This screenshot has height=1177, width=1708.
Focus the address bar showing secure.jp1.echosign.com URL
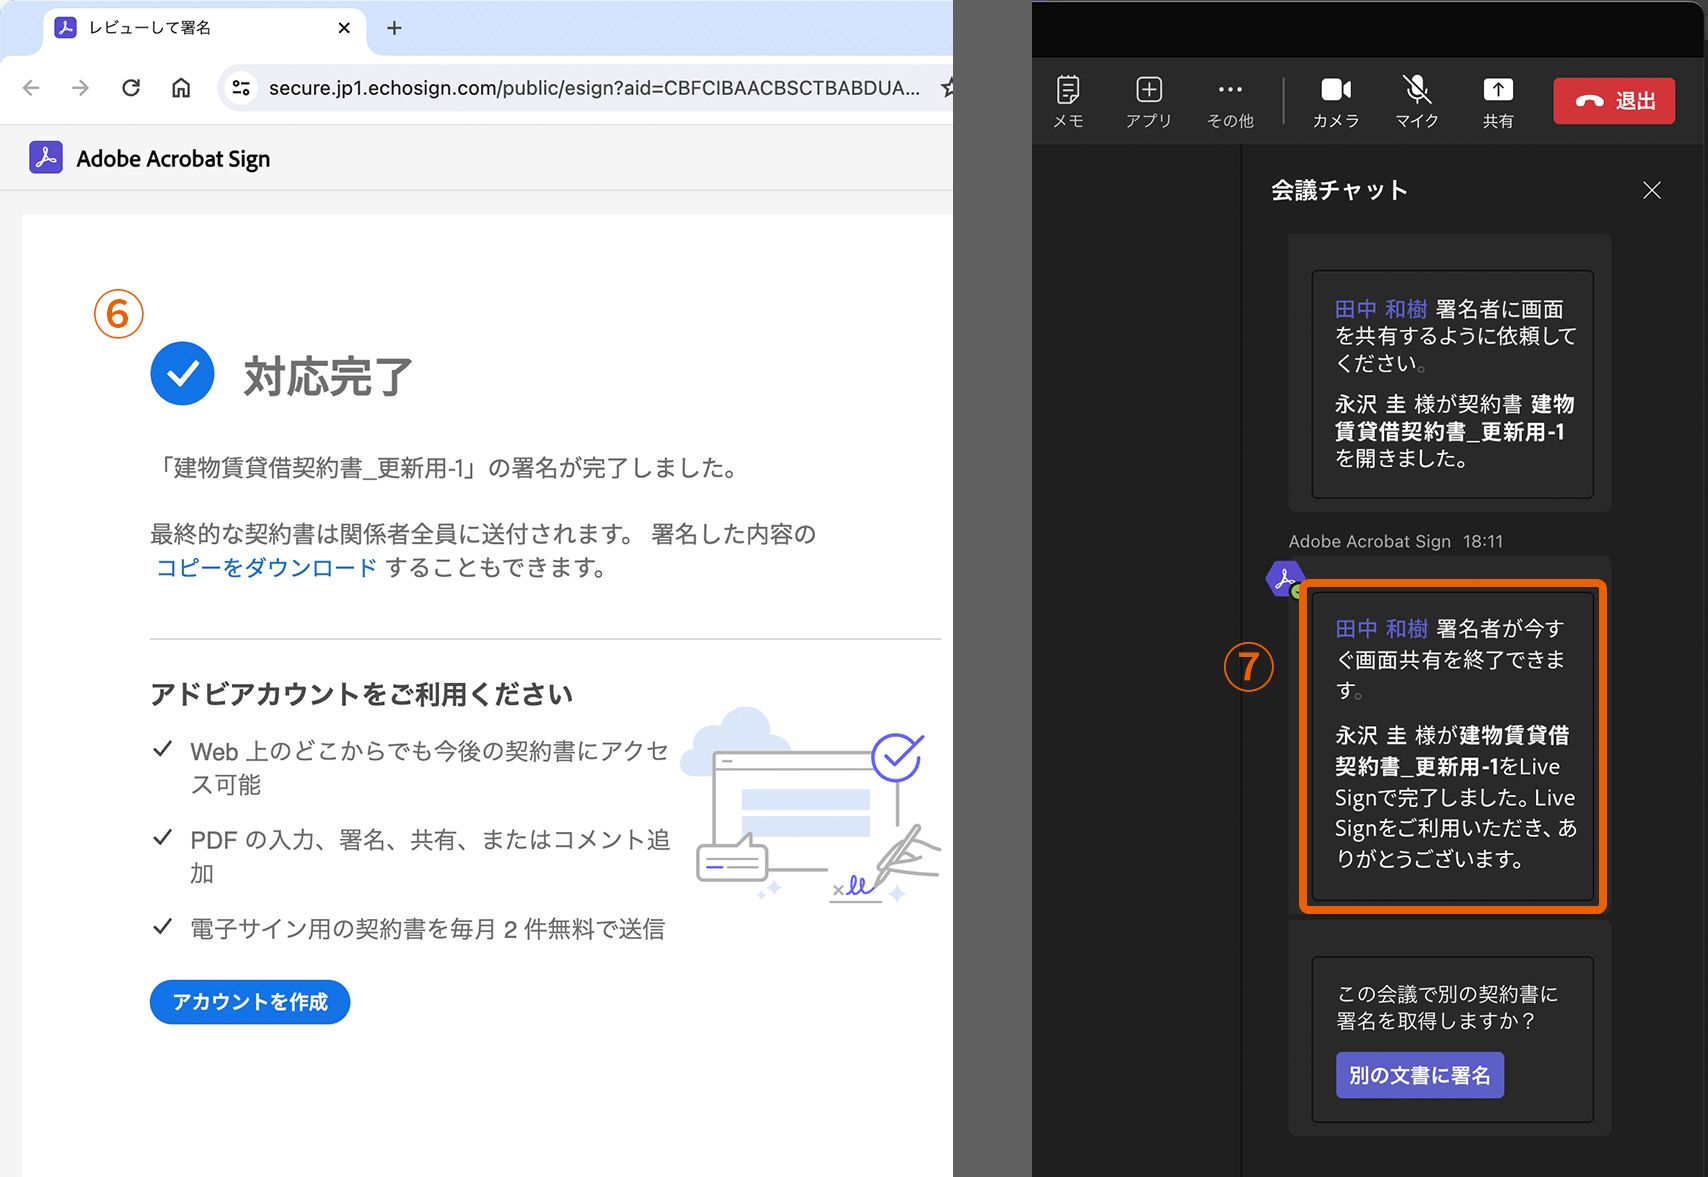[x=594, y=88]
